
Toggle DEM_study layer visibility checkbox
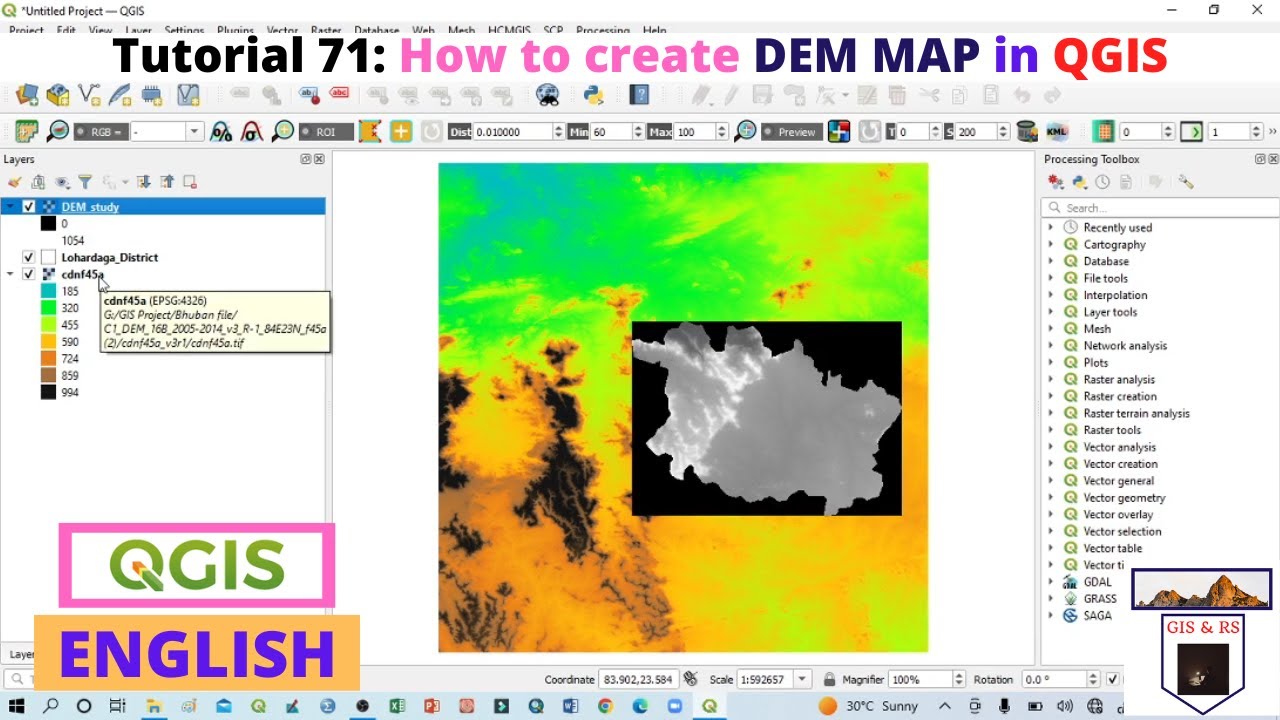click(x=29, y=207)
